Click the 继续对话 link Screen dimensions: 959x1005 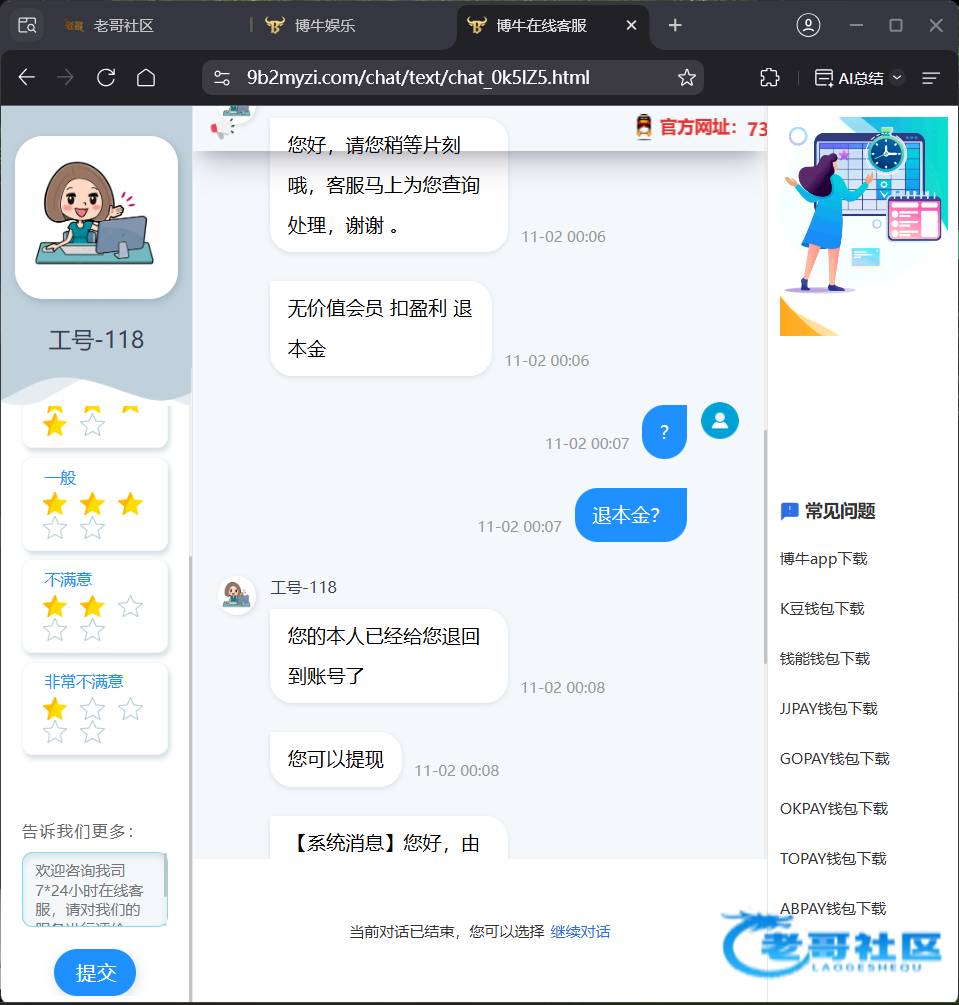(x=580, y=932)
